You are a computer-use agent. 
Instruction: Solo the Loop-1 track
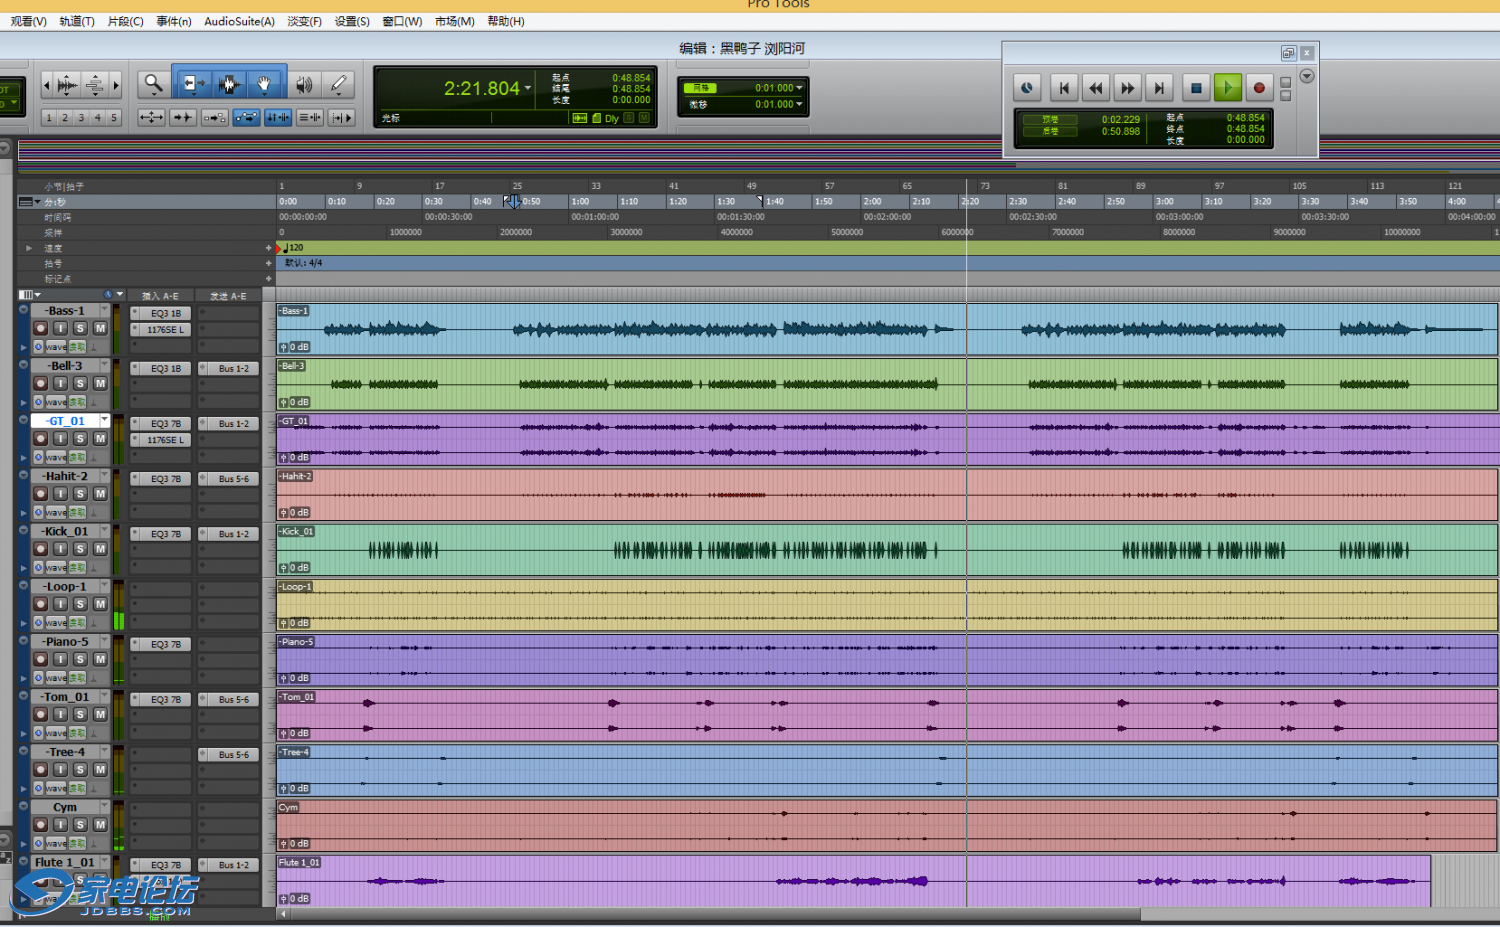80,604
